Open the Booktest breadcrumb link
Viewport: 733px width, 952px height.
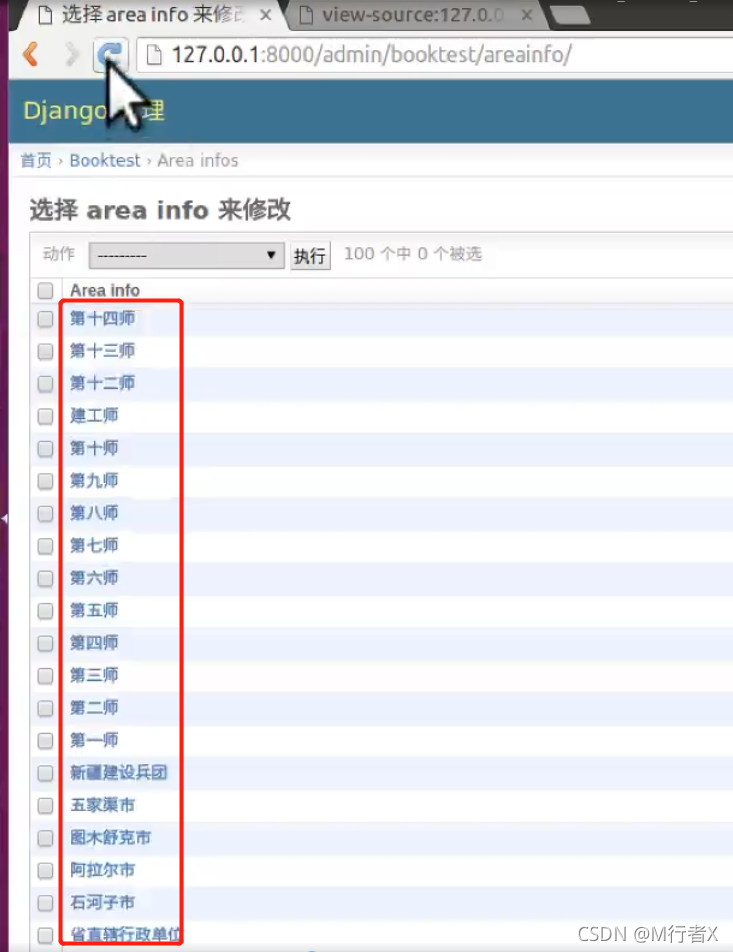pyautogui.click(x=104, y=161)
